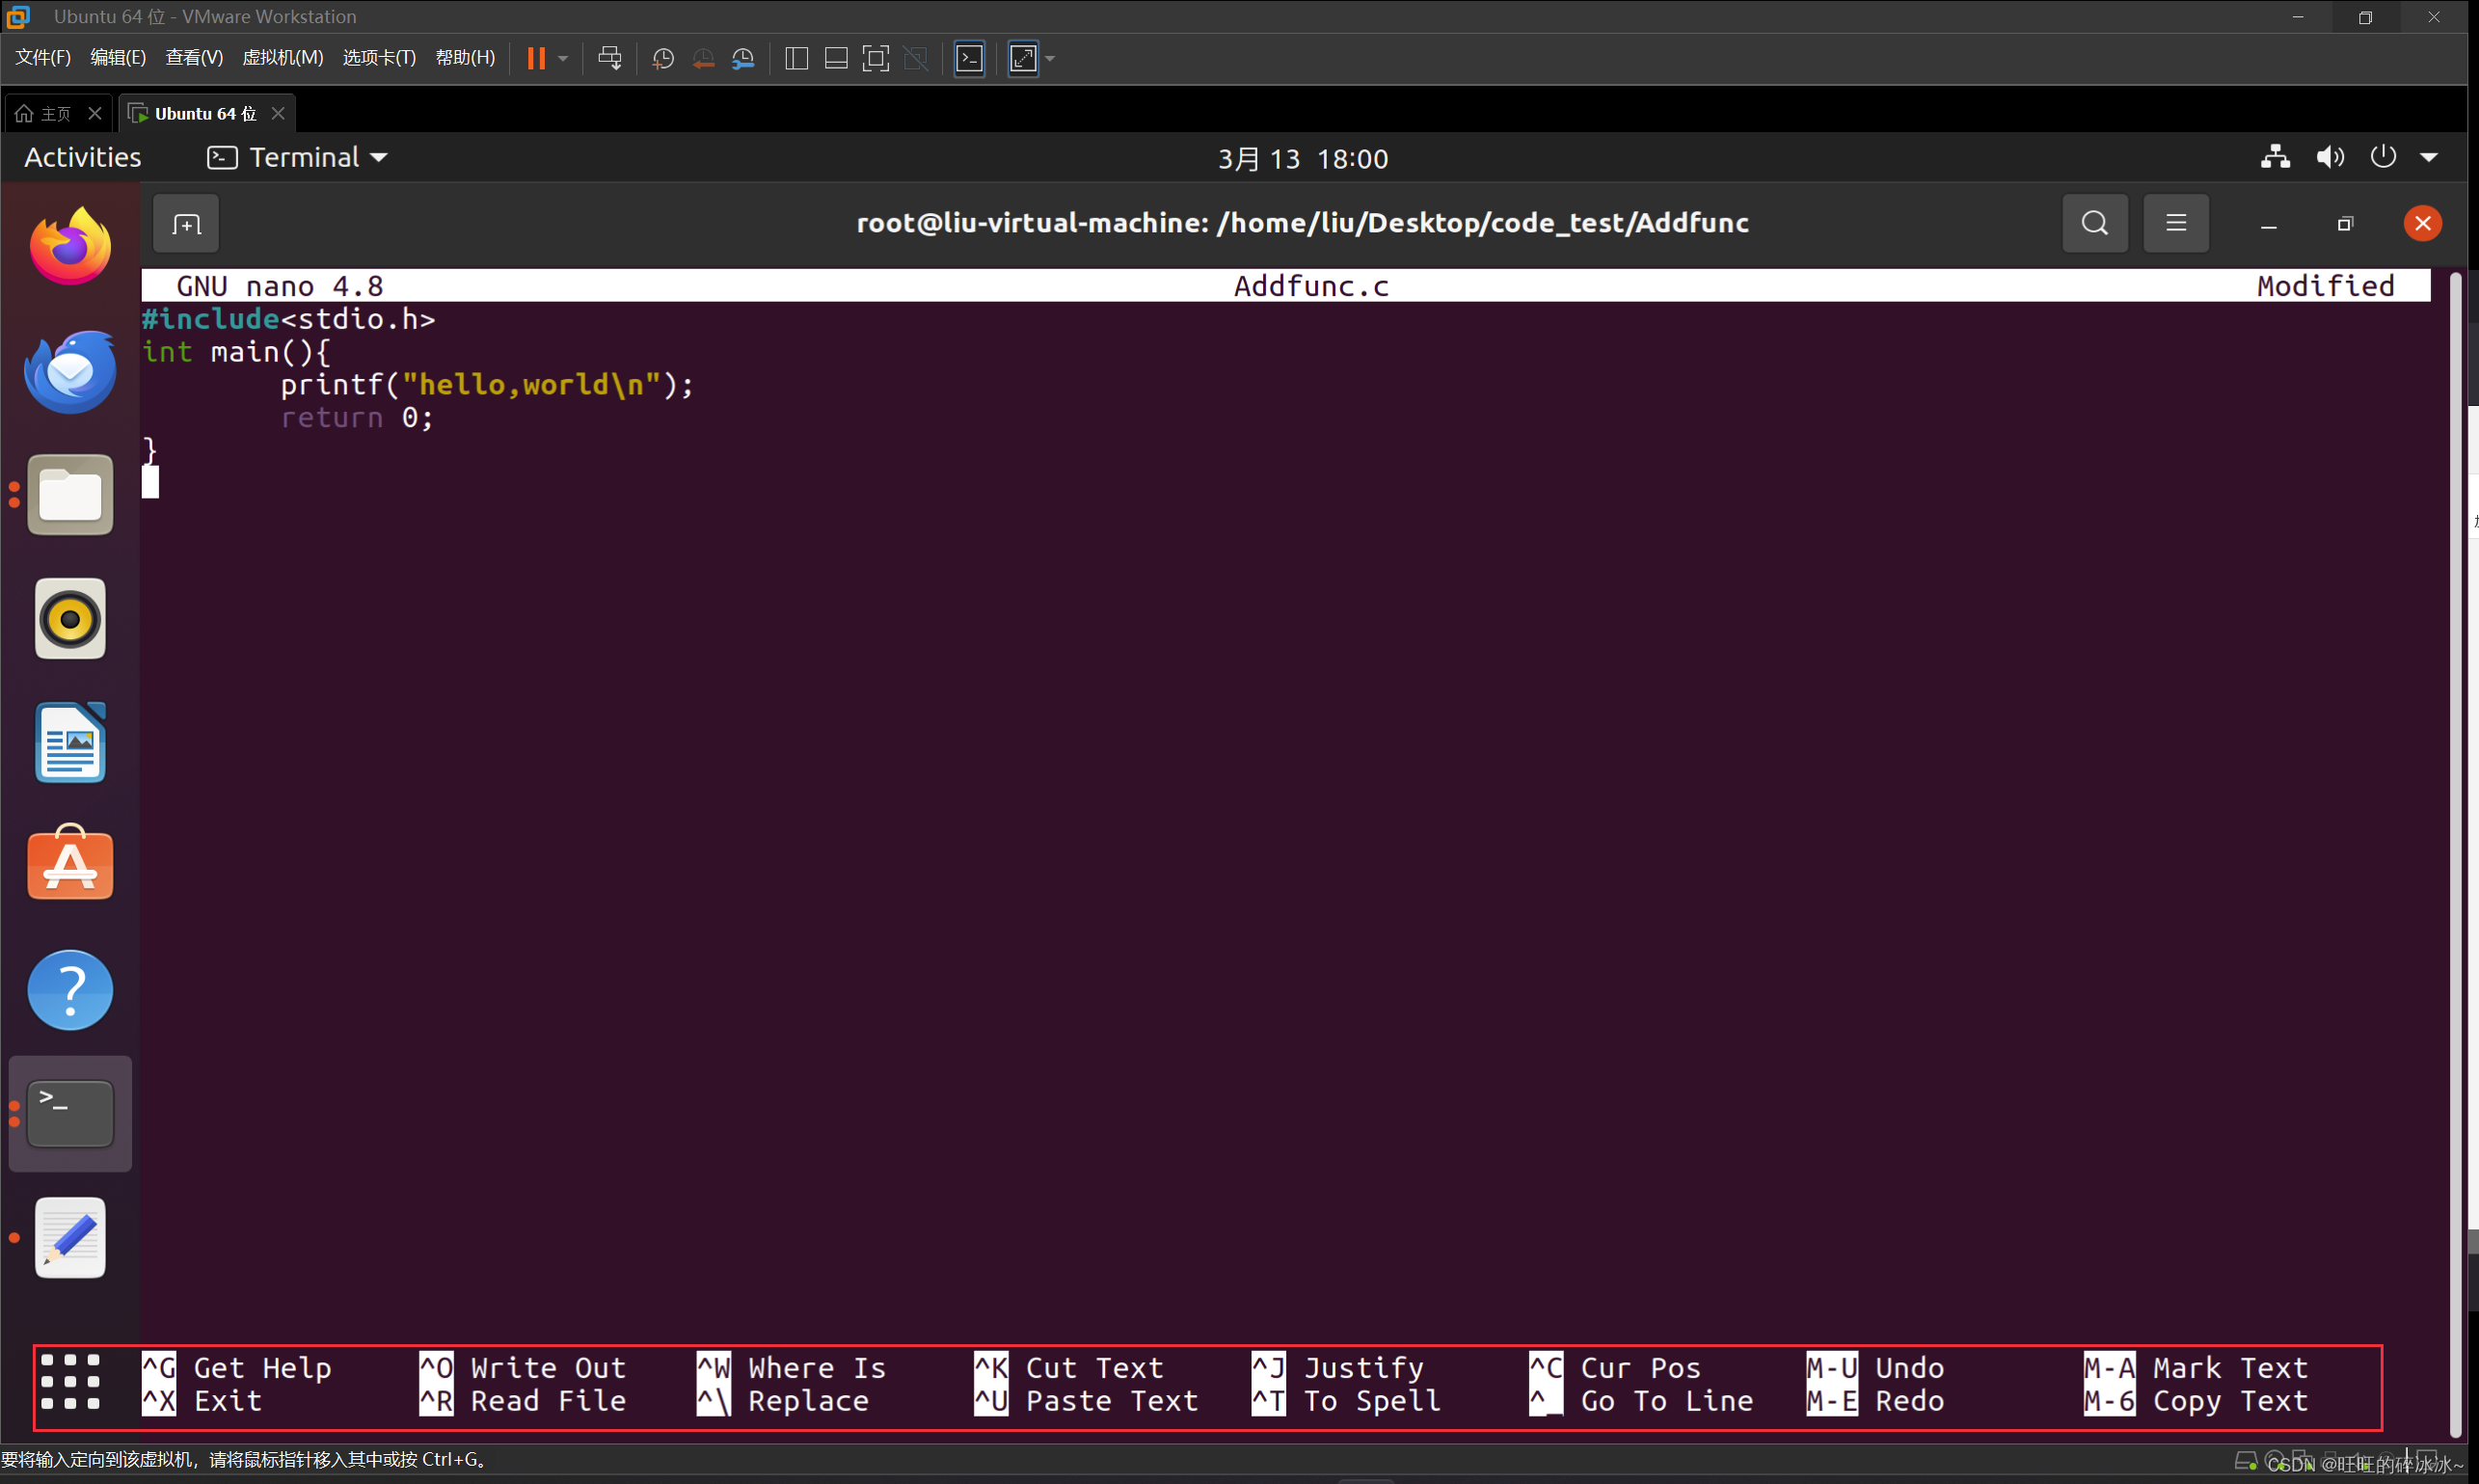Open the 帮助(H) menu
The width and height of the screenshot is (2479, 1484).
(465, 58)
